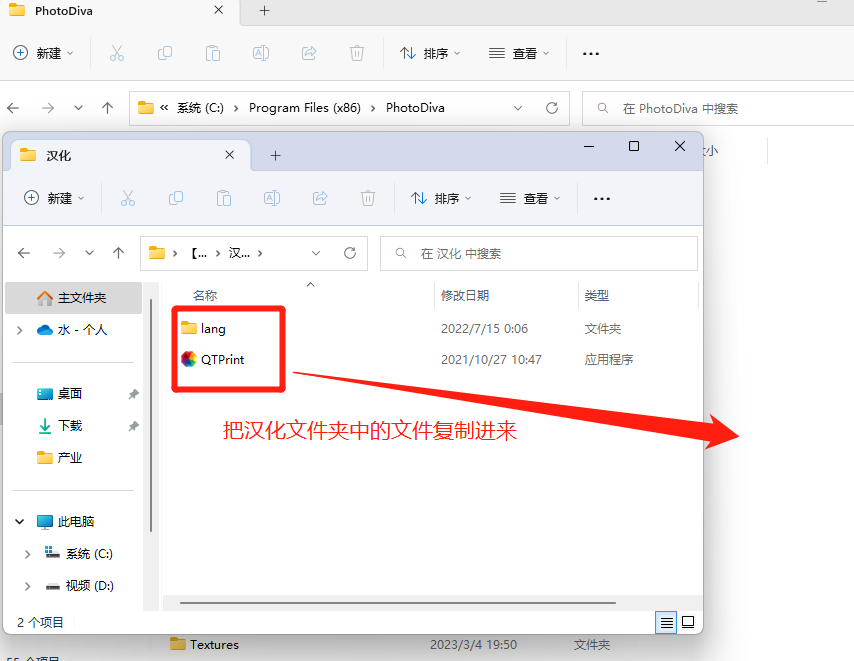The image size is (854, 661).
Task: Switch to details view in 汉化 status bar
Action: coord(667,622)
